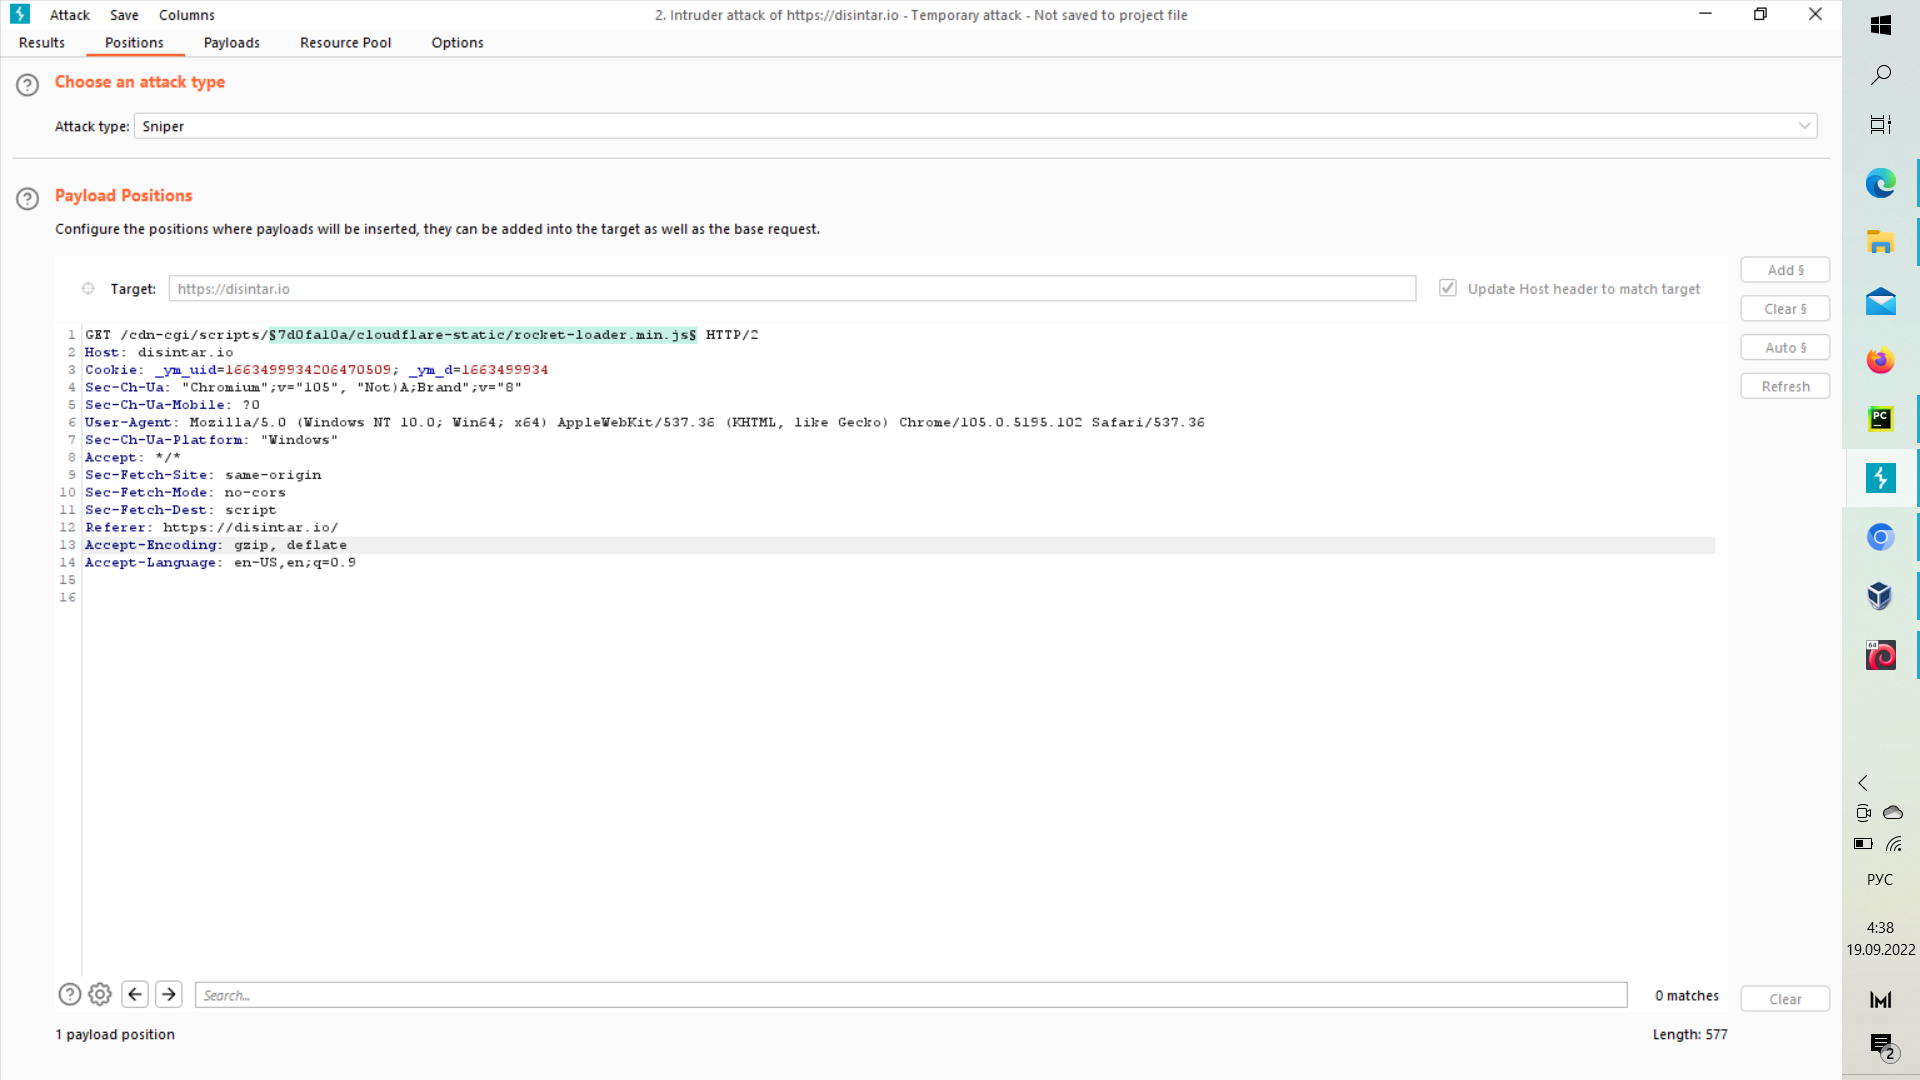The width and height of the screenshot is (1920, 1080).
Task: Click the Accept-Encoding header line
Action: coord(216,545)
